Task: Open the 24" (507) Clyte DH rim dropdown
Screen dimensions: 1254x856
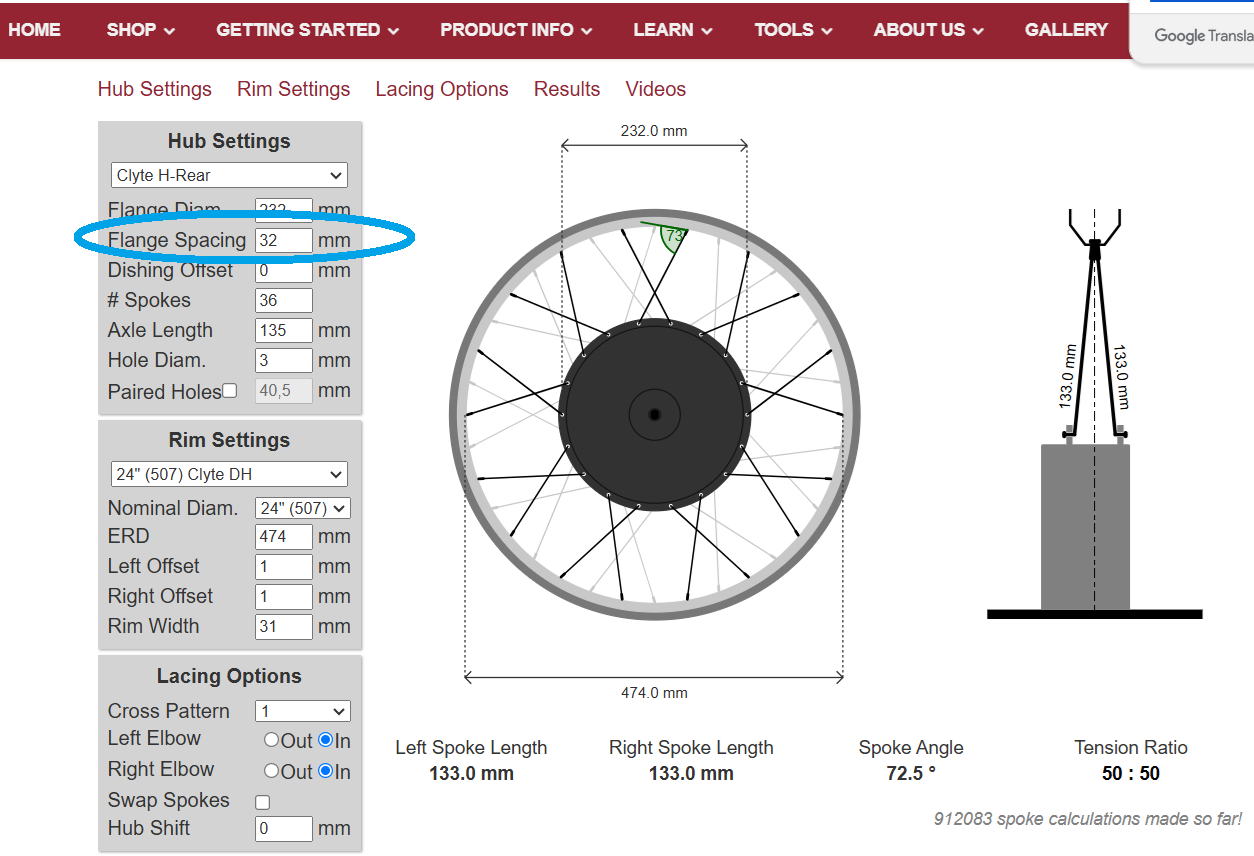Action: pyautogui.click(x=229, y=474)
